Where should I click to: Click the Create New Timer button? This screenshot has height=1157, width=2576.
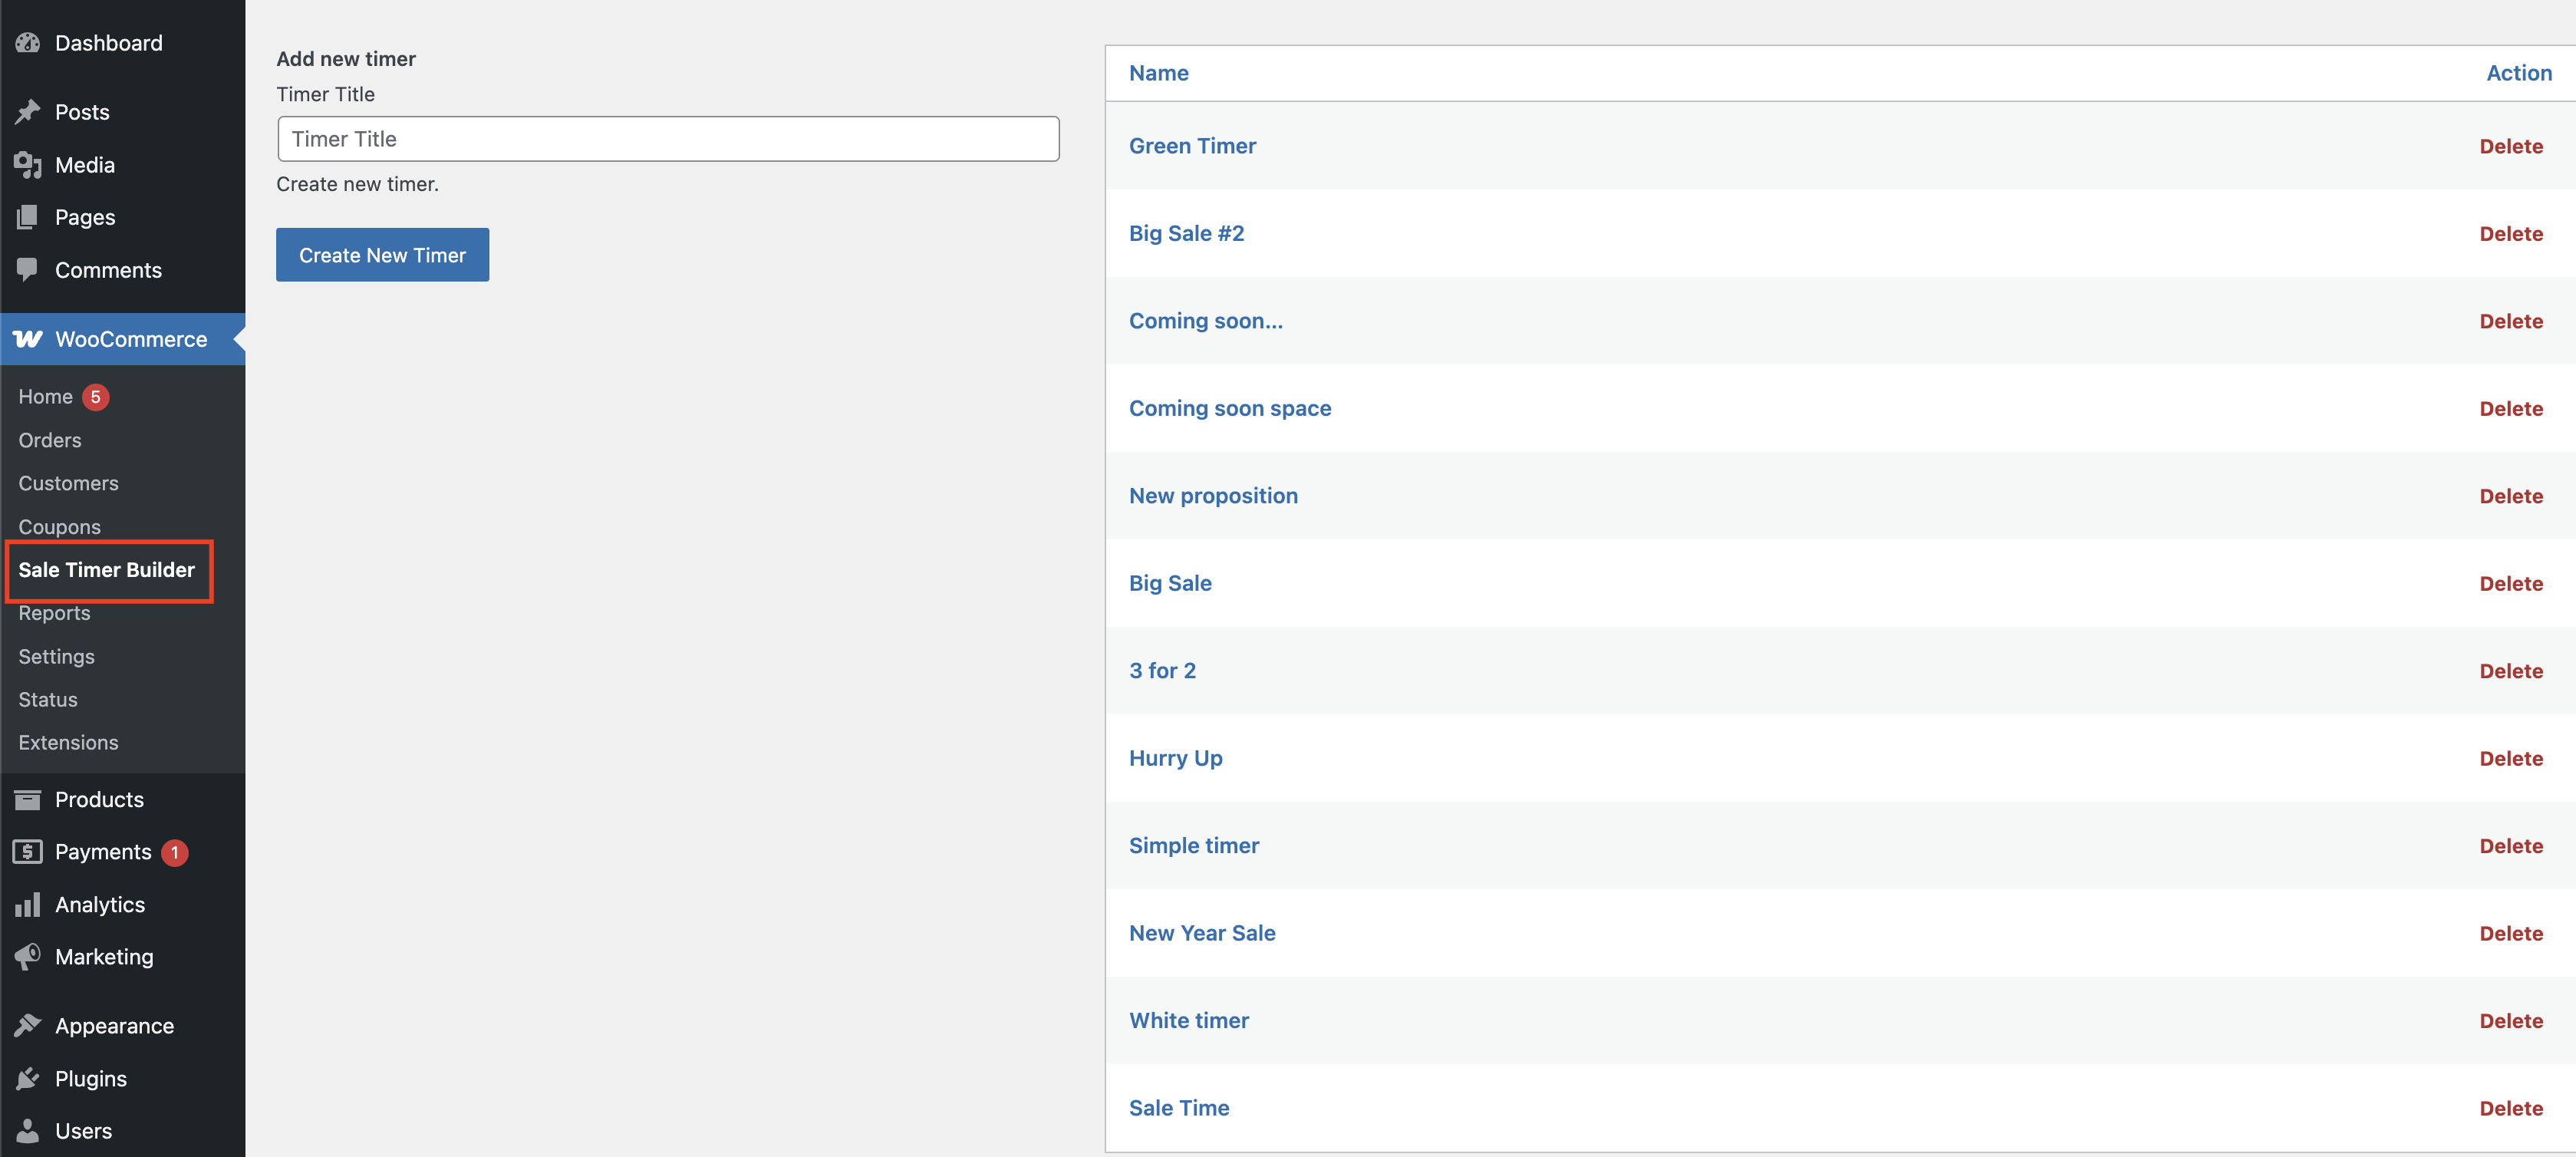click(382, 255)
